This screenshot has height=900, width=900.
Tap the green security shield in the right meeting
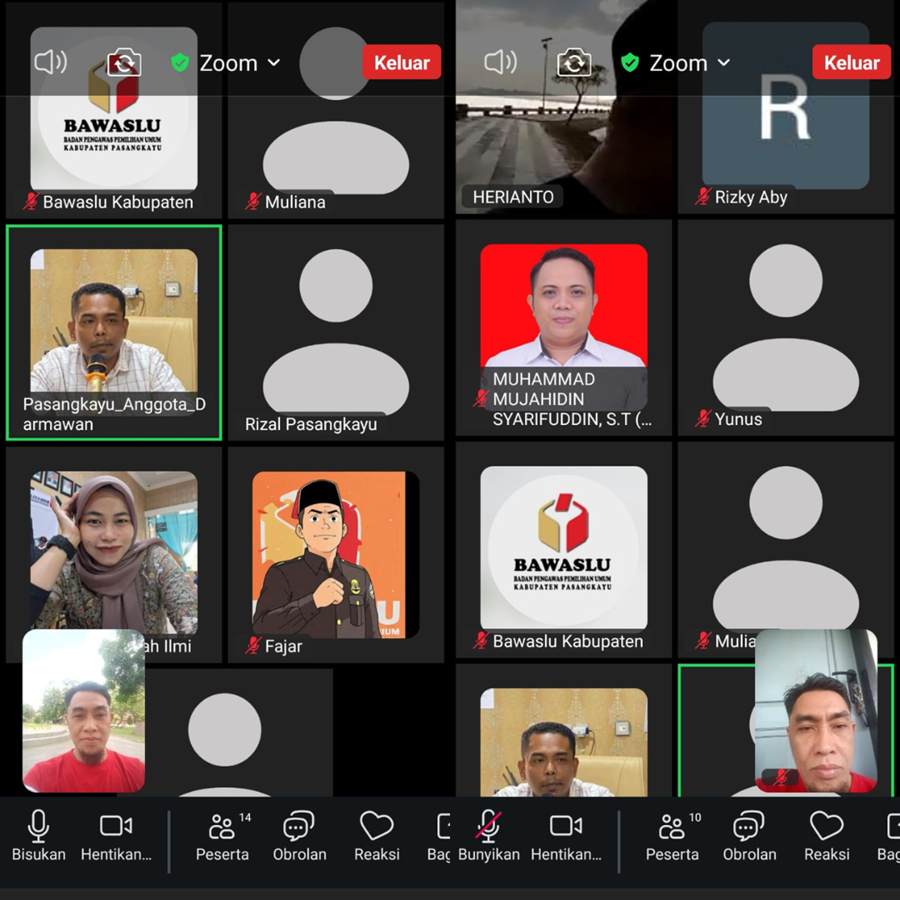[630, 62]
